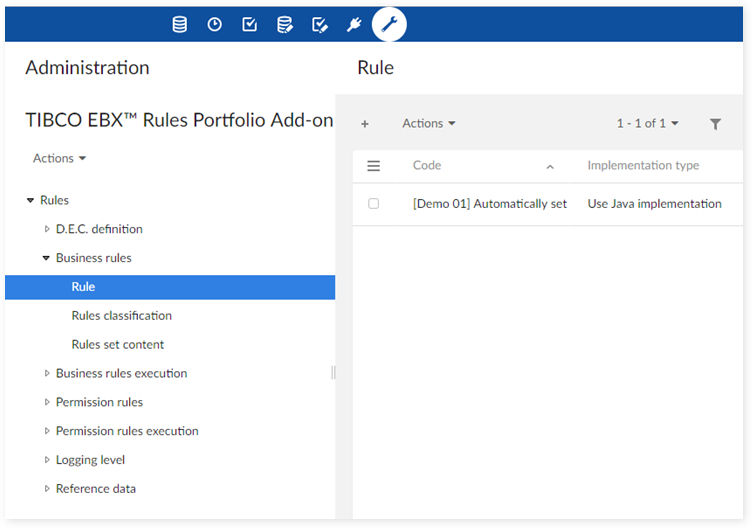This screenshot has width=752, height=528.
Task: Click the Permission rules execution label
Action: click(x=127, y=431)
